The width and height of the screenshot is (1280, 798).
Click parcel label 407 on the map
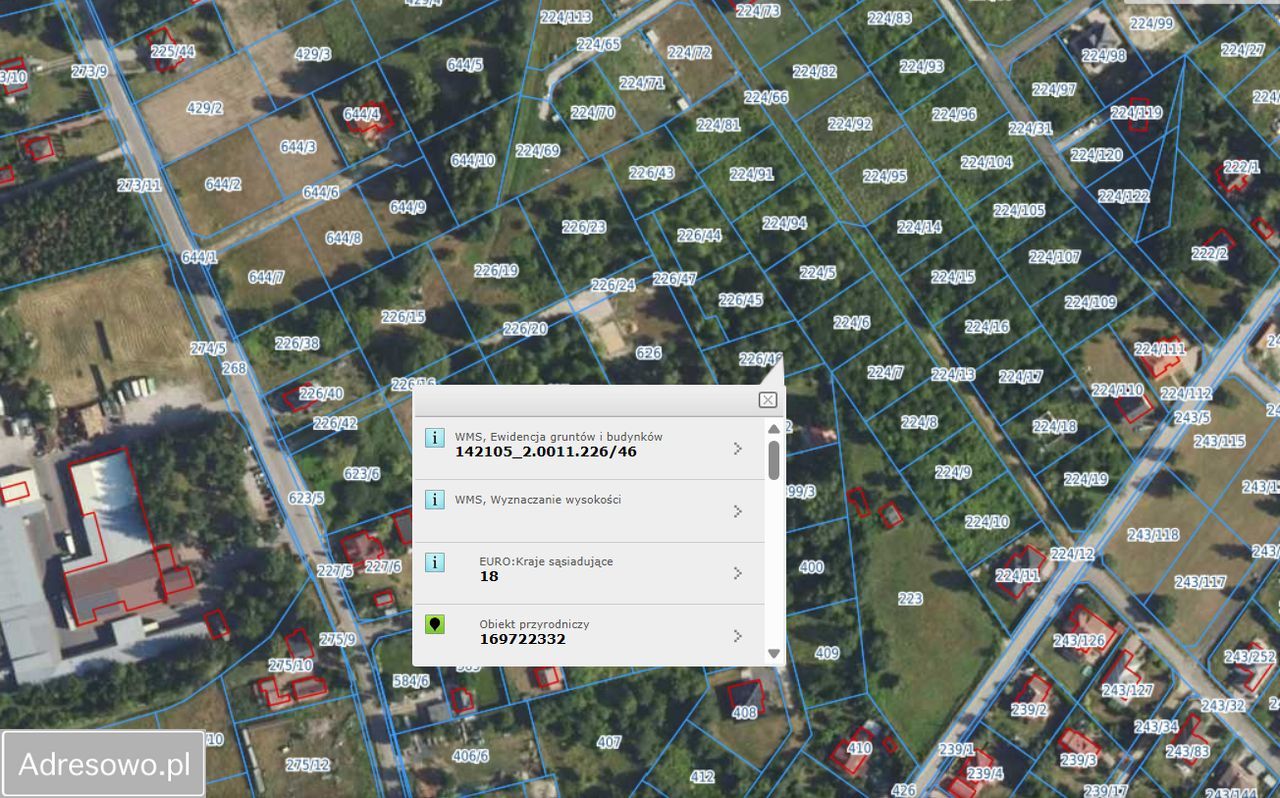(x=609, y=742)
